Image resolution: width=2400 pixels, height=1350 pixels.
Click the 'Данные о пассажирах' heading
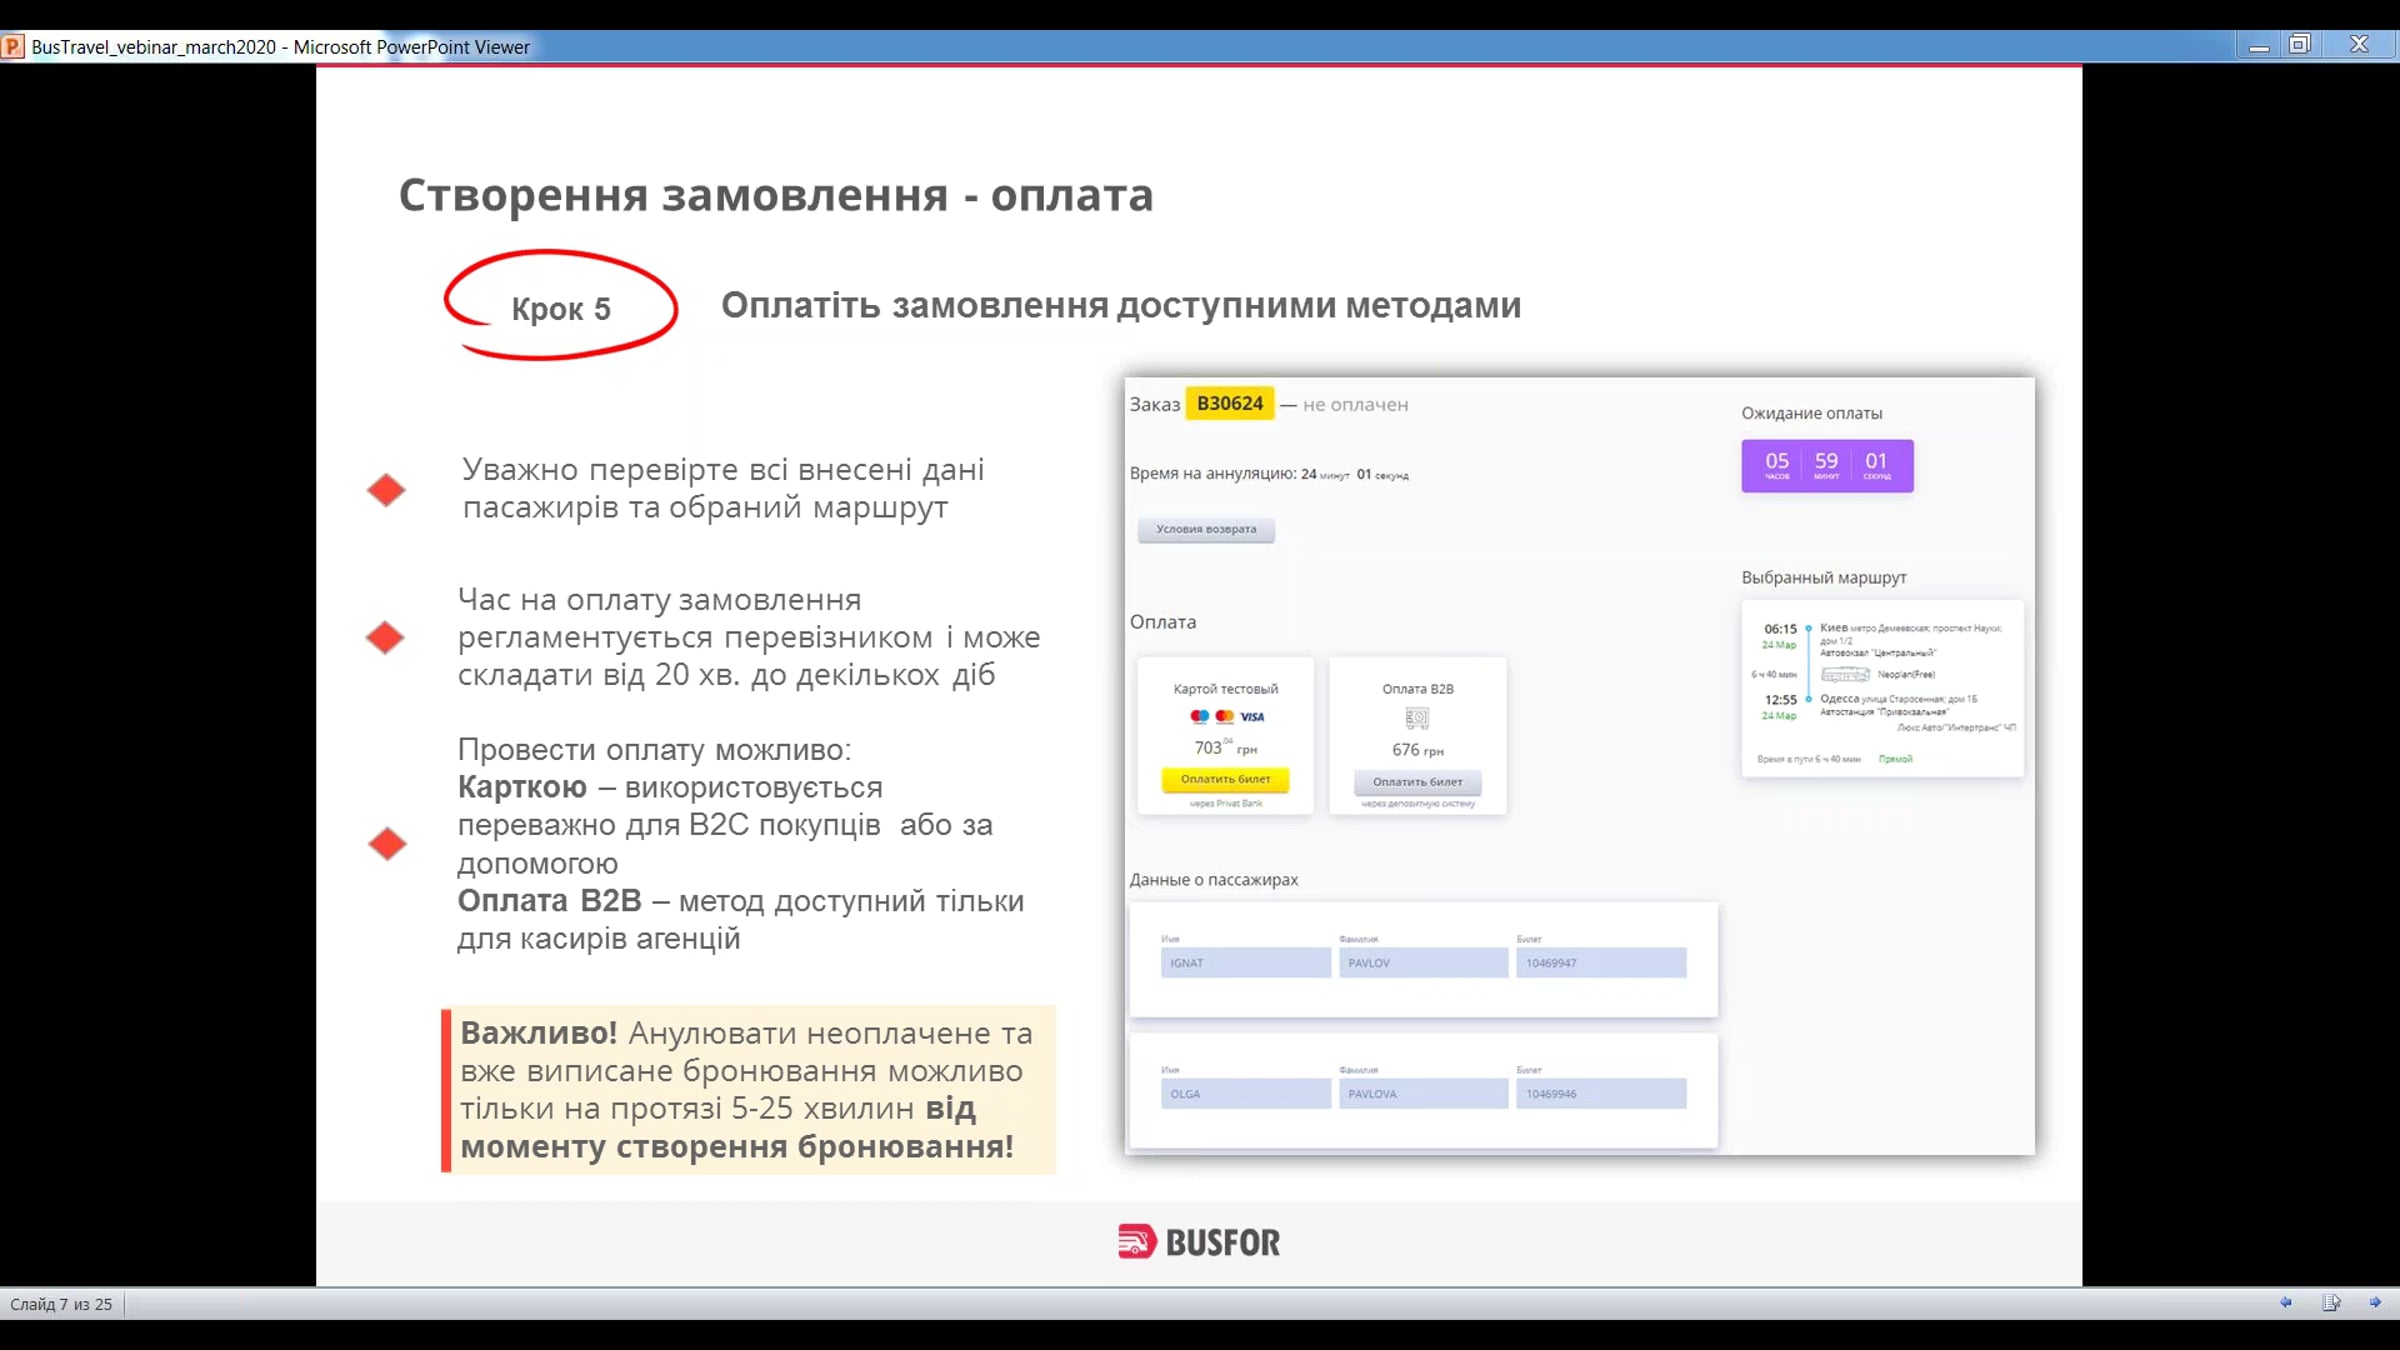[x=1213, y=880]
